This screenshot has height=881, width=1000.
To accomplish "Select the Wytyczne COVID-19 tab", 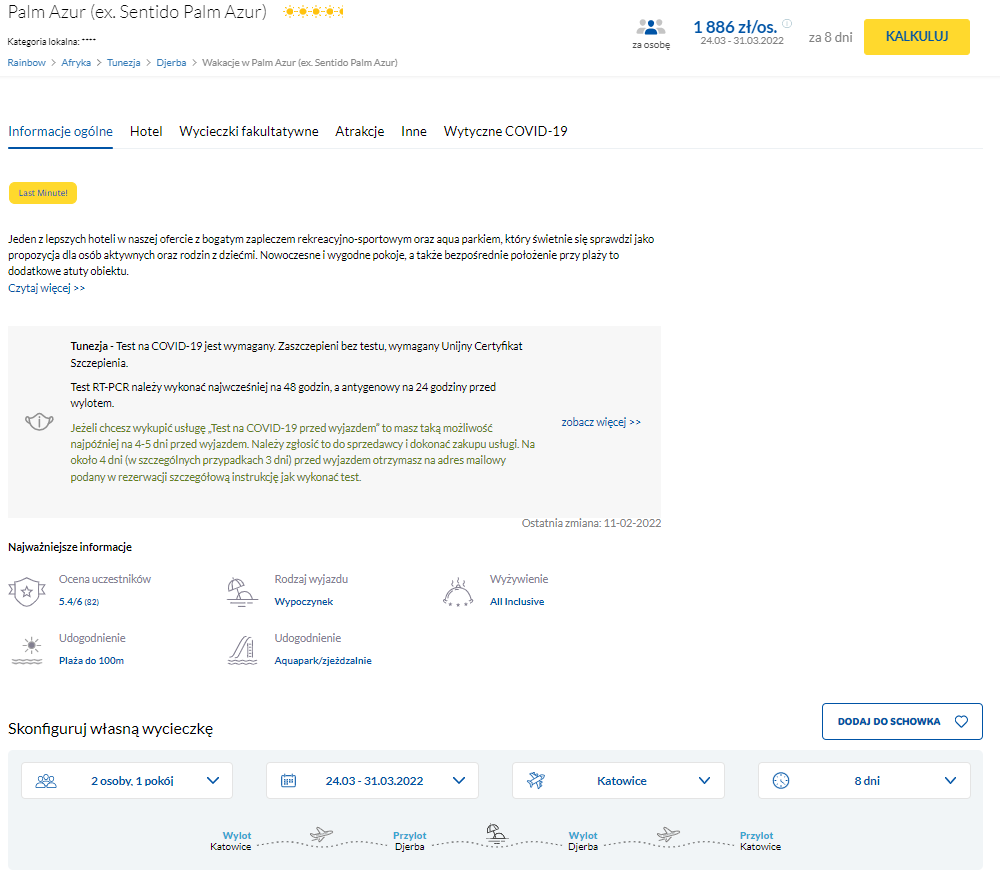I will [x=506, y=131].
